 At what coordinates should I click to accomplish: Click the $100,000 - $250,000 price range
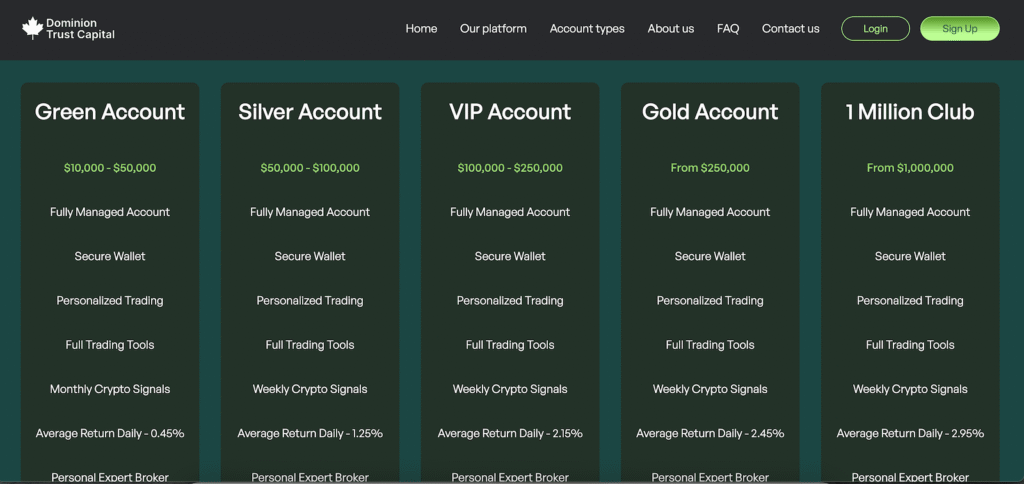[510, 168]
